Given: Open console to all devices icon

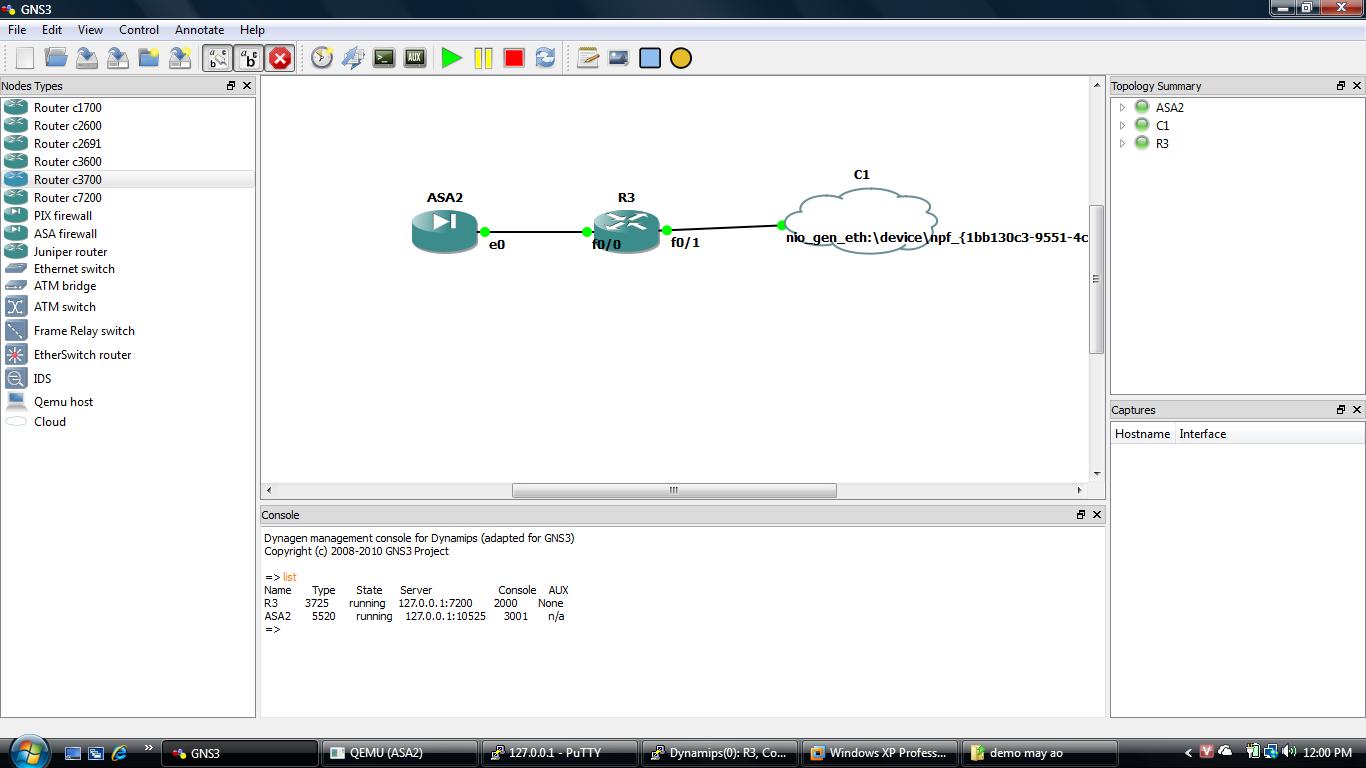Looking at the screenshot, I should click(x=384, y=58).
